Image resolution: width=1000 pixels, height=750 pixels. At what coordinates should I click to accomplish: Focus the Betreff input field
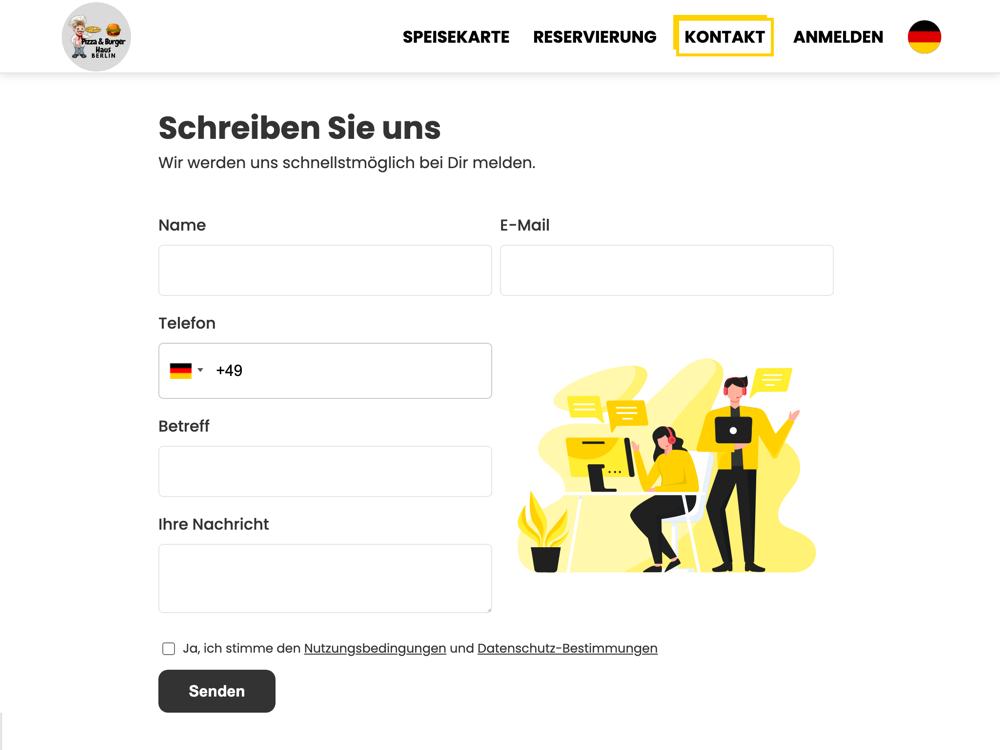(325, 471)
